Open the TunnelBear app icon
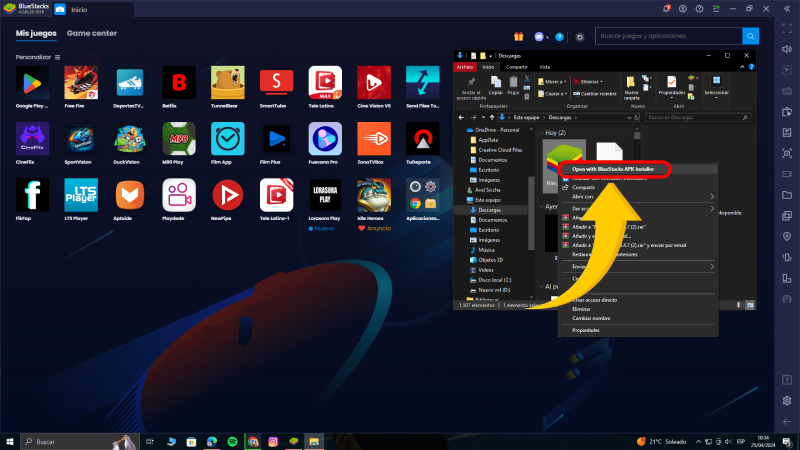This screenshot has height=450, width=800. click(x=228, y=83)
